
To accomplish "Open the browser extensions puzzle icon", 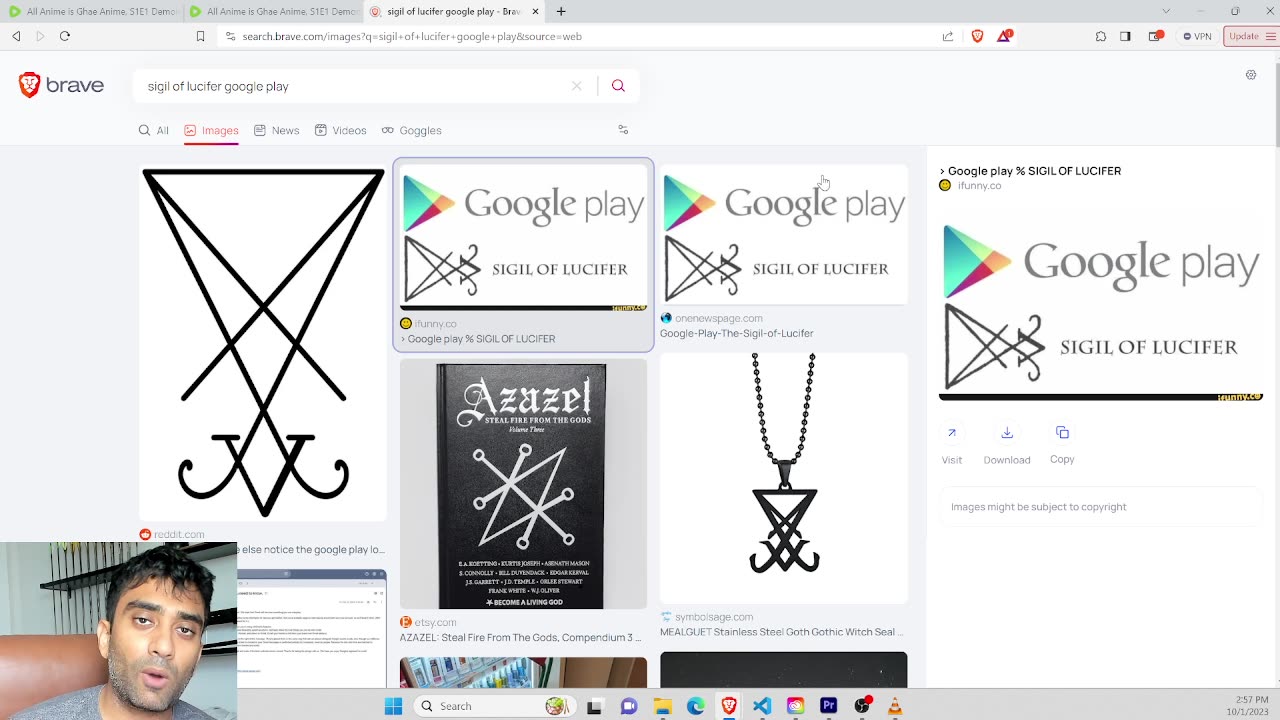I will pos(1101,36).
